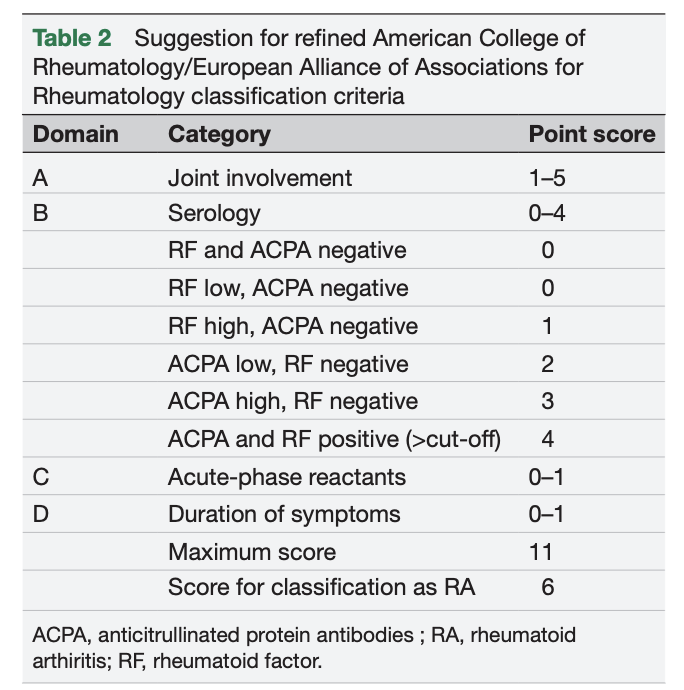The height and width of the screenshot is (690, 684).
Task: Select the "ACPA low, RF negative" row text
Action: pyautogui.click(x=288, y=364)
